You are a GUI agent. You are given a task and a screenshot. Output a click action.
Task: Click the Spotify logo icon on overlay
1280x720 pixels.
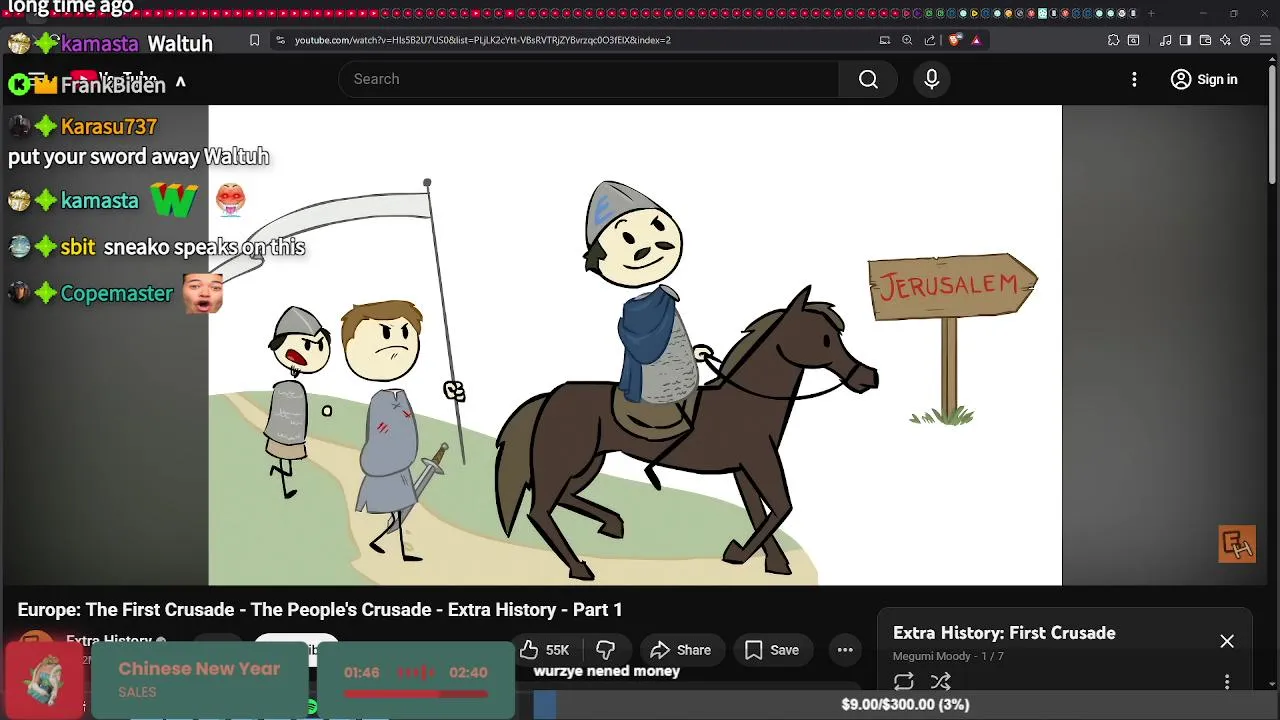pos(312,708)
